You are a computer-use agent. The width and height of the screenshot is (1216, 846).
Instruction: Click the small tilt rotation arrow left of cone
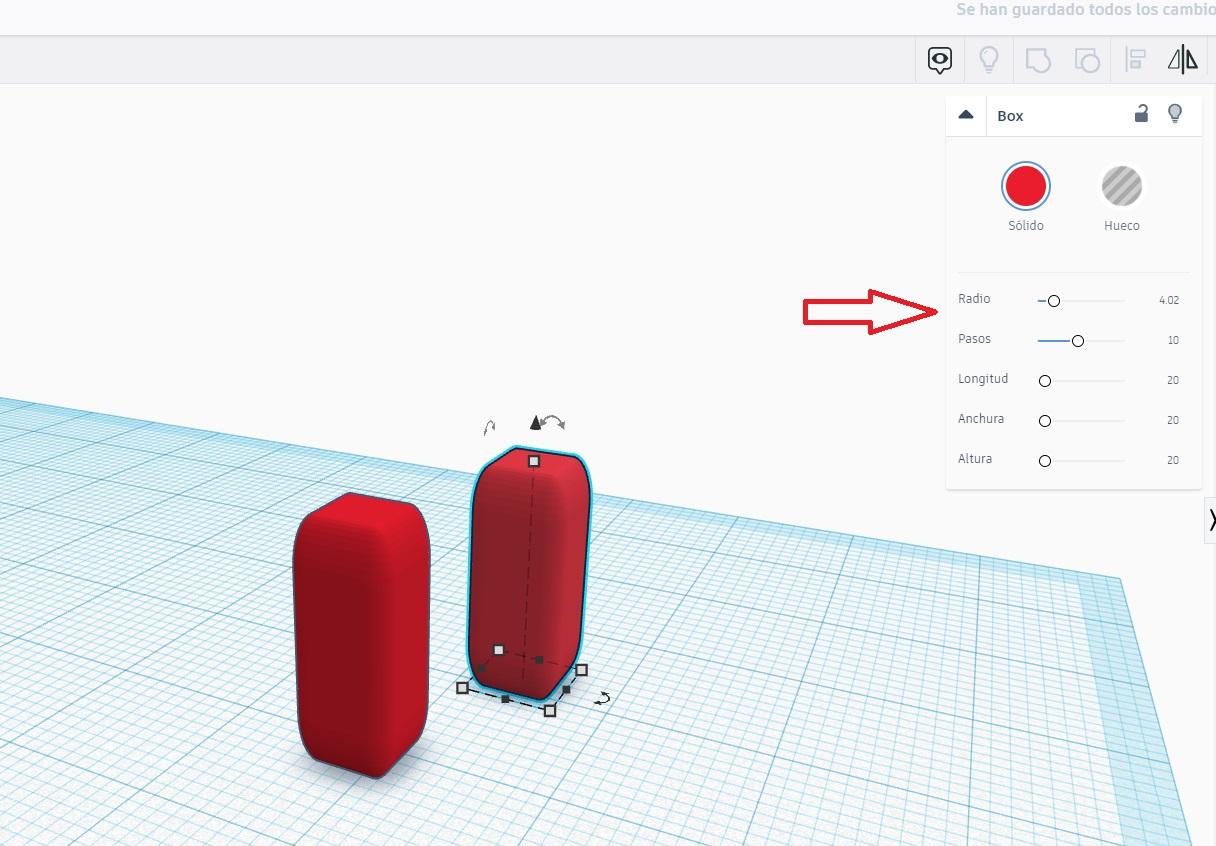pyautogui.click(x=489, y=428)
